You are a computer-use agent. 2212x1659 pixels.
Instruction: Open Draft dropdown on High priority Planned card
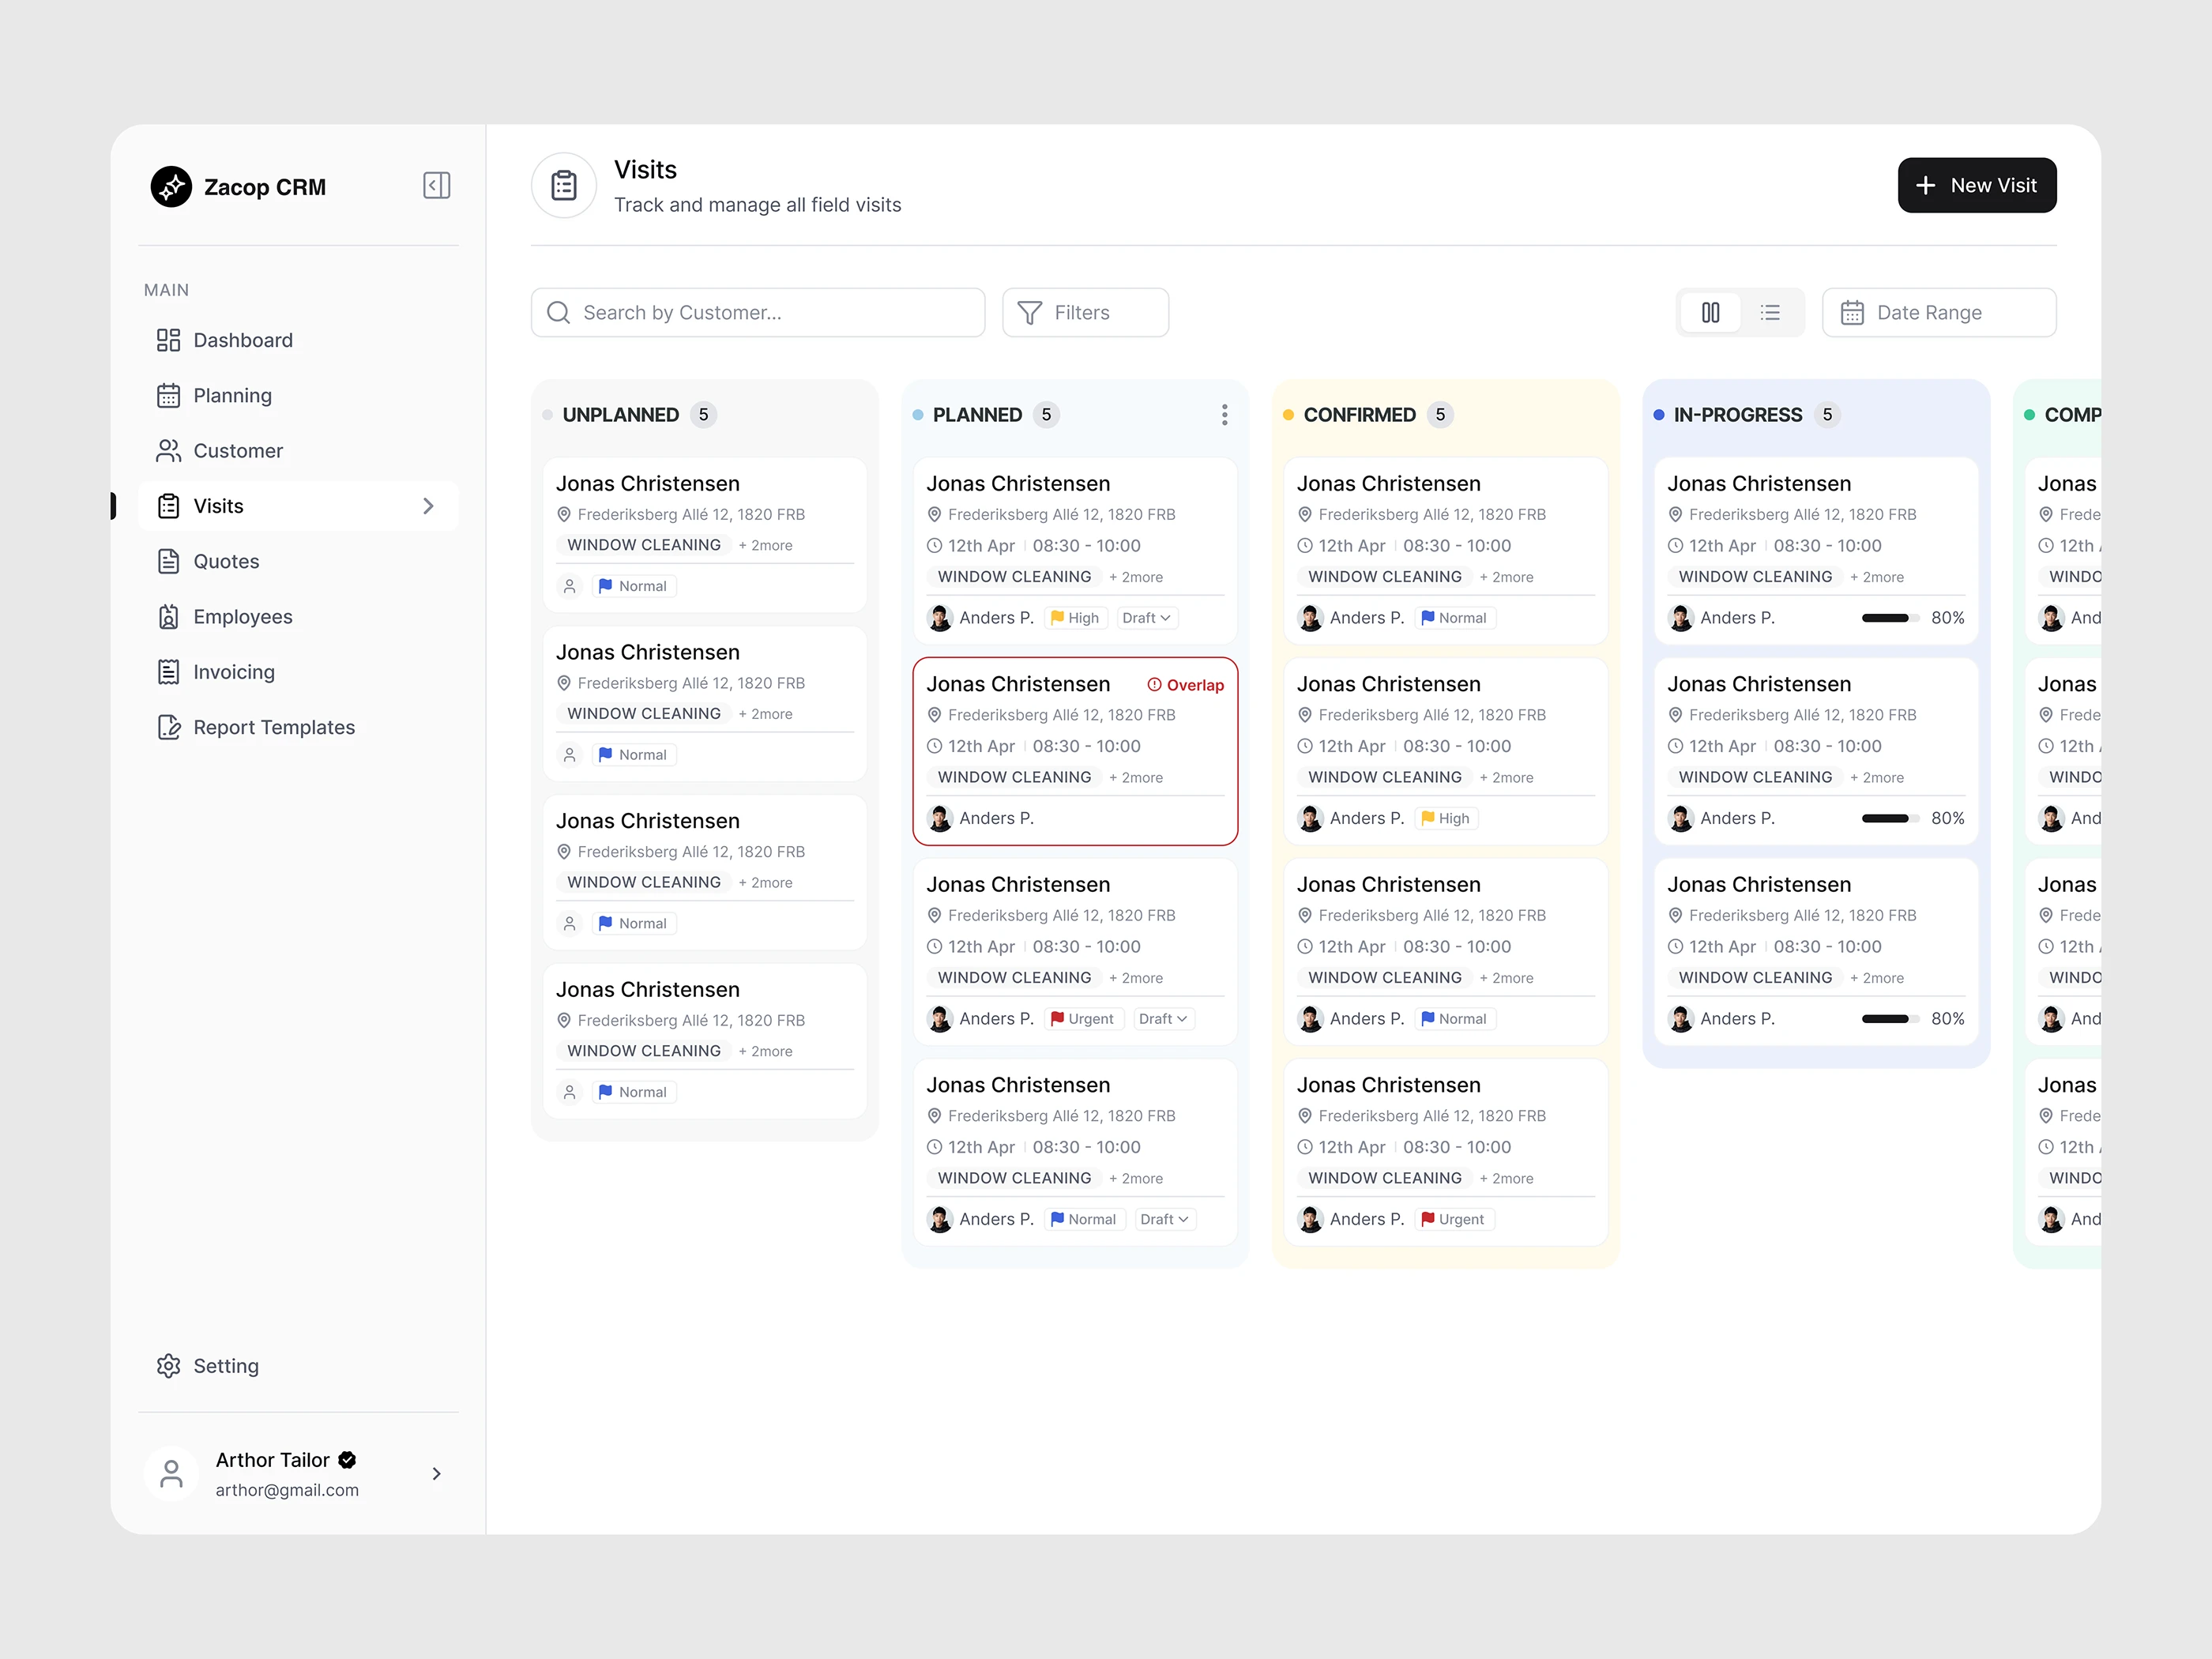click(1146, 618)
